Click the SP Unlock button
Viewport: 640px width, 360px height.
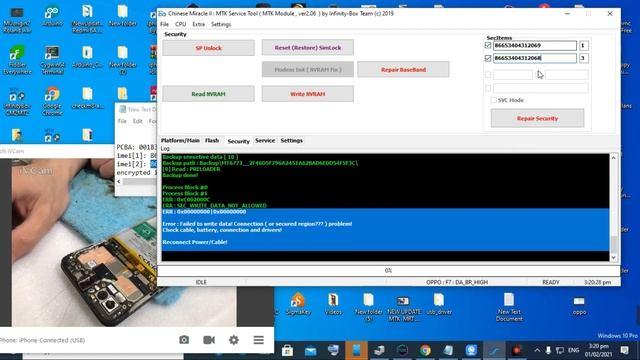click(x=209, y=48)
